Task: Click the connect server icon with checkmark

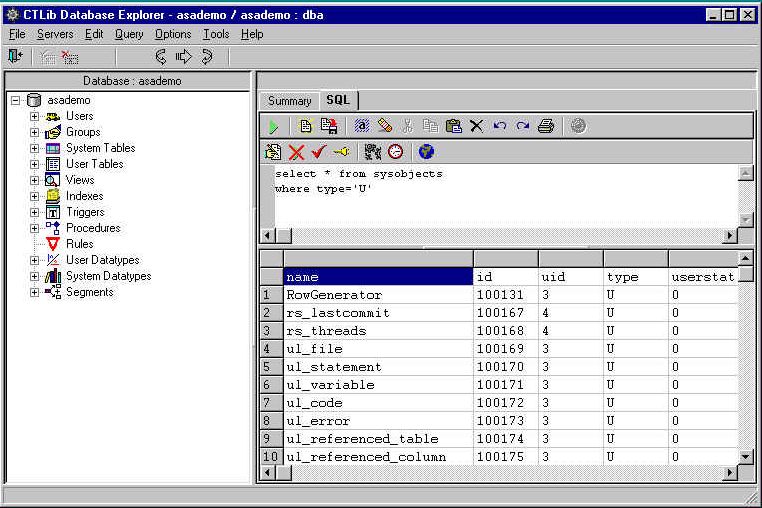Action: tap(48, 57)
